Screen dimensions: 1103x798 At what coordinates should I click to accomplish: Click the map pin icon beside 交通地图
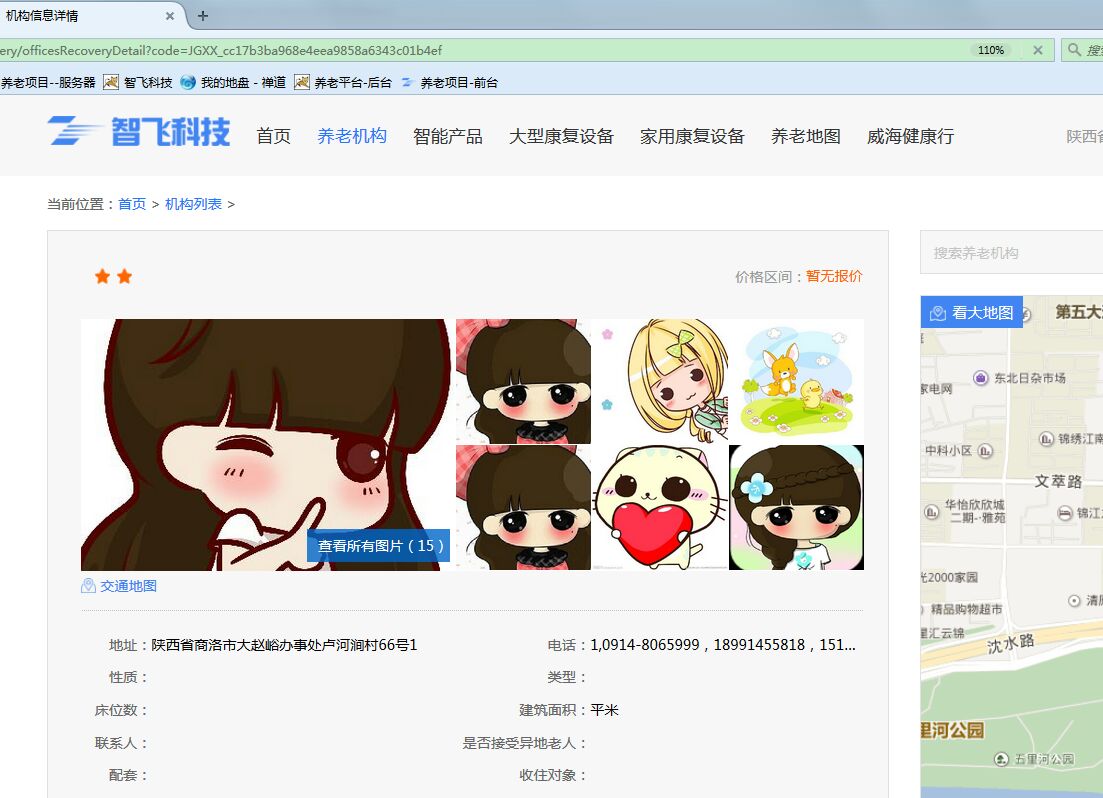[88, 586]
